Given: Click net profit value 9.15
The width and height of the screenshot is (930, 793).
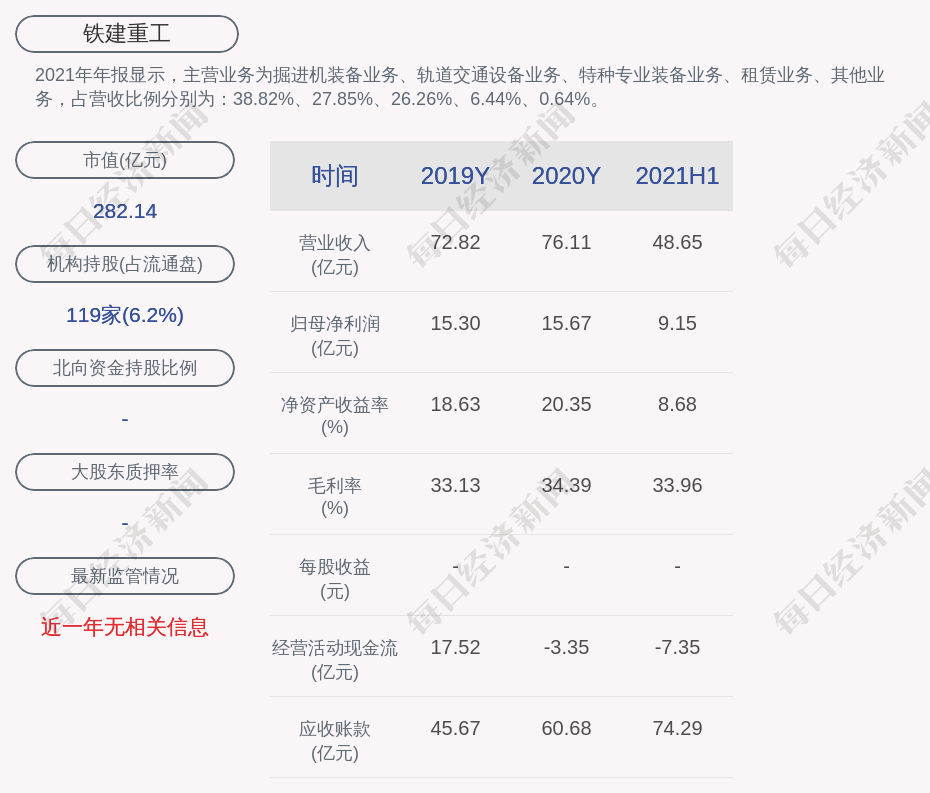Looking at the screenshot, I should [677, 323].
